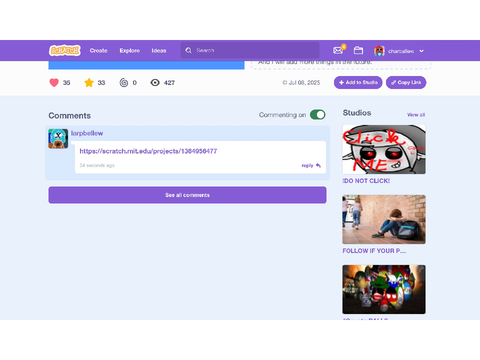Screen dimensions: 480x360
Task: Open the Explore menu item
Action: (x=130, y=51)
